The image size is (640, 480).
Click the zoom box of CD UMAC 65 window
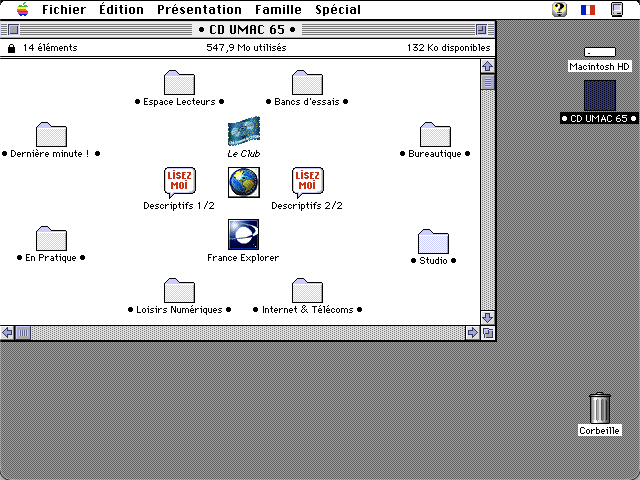pos(481,29)
